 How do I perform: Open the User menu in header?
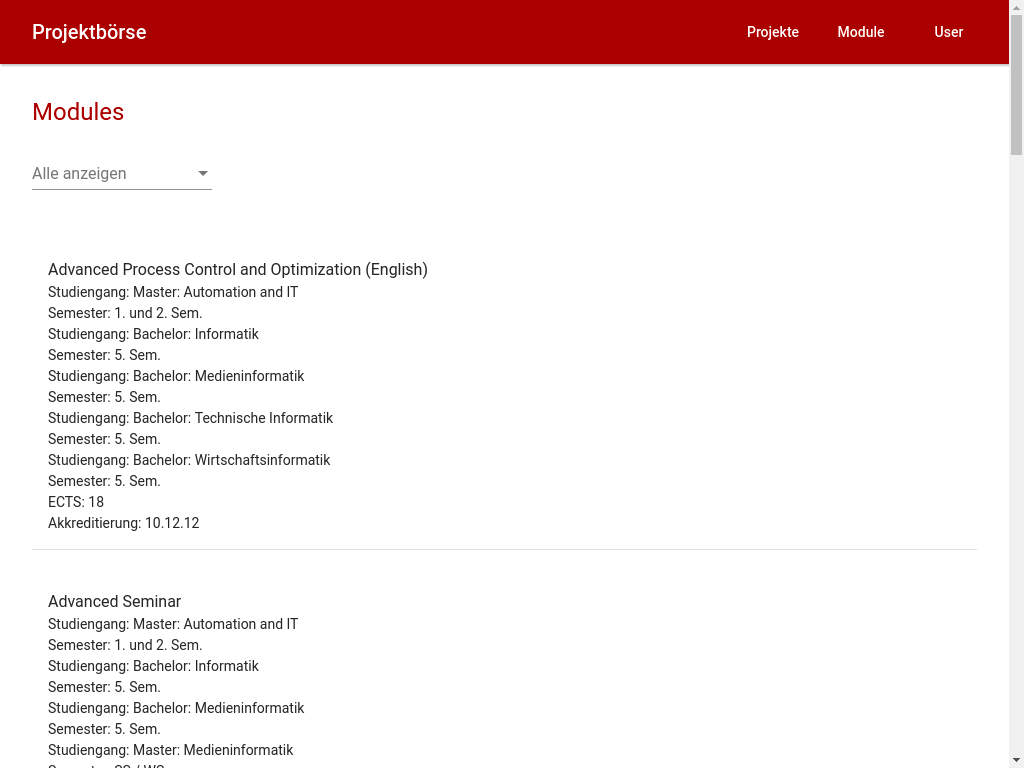point(948,32)
